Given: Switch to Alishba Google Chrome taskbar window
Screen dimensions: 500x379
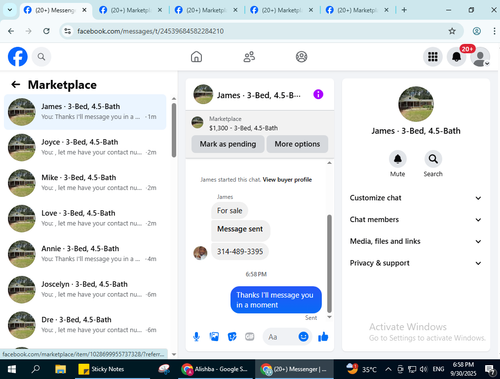Looking at the screenshot, I should [x=215, y=369].
